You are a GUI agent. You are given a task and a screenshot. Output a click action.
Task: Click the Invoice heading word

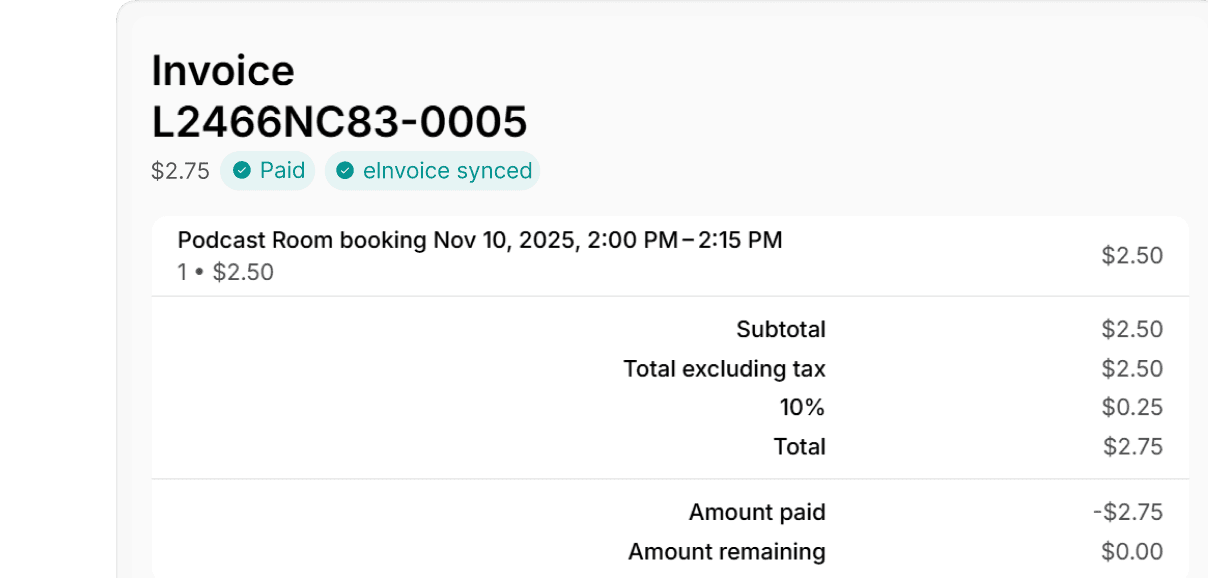tap(223, 71)
